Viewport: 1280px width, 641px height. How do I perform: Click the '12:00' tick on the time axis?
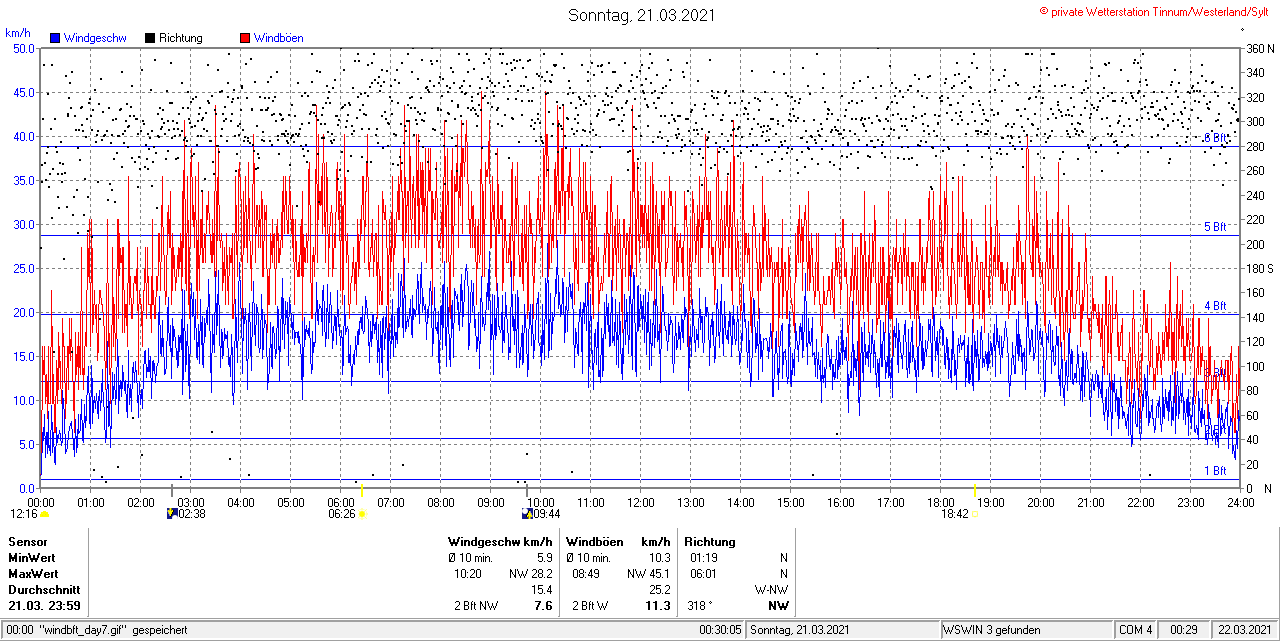tap(641, 502)
